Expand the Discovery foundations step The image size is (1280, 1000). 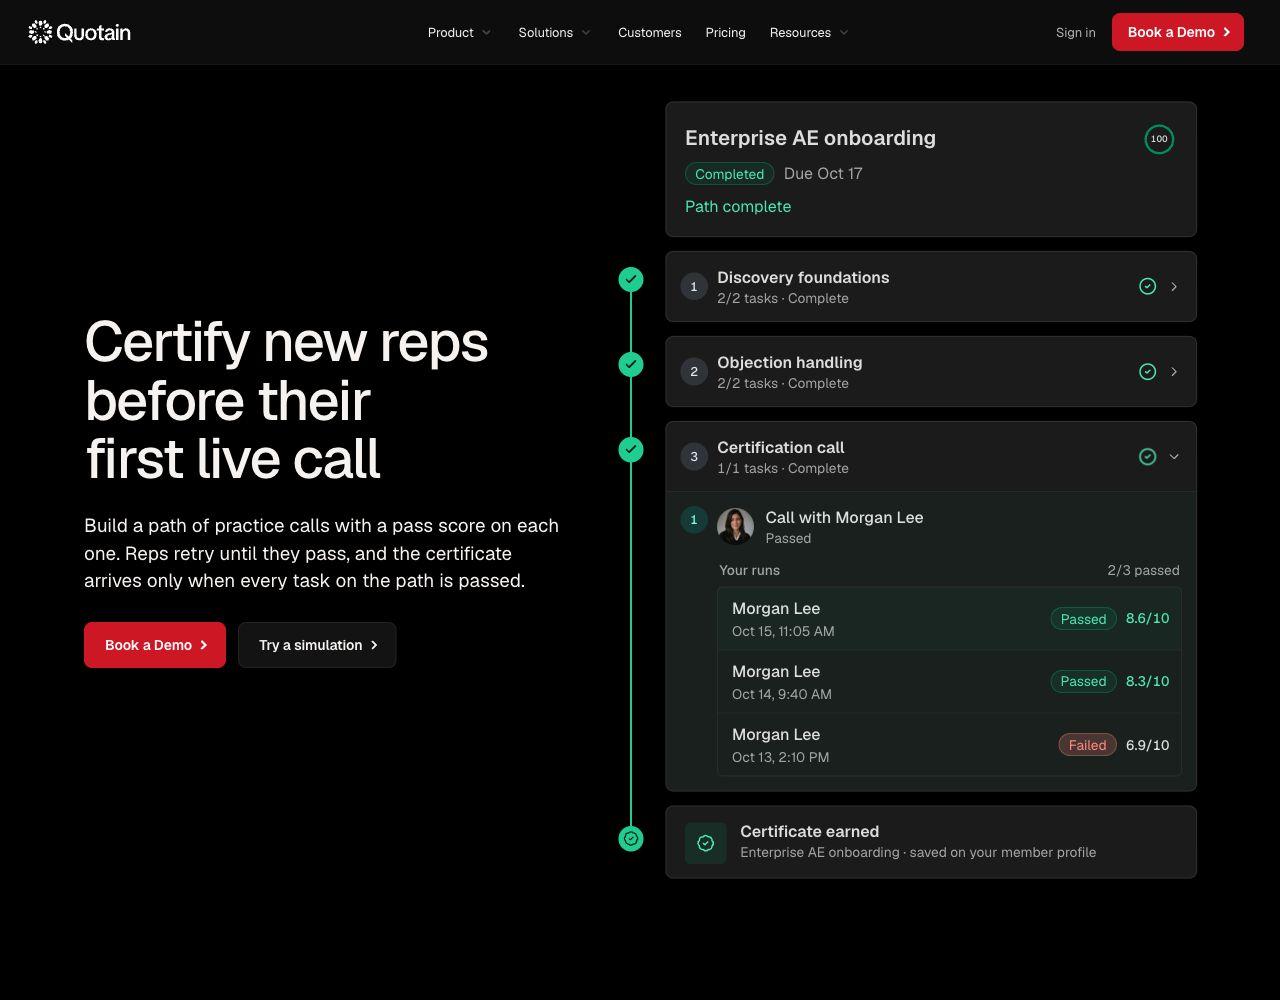pyautogui.click(x=1174, y=287)
